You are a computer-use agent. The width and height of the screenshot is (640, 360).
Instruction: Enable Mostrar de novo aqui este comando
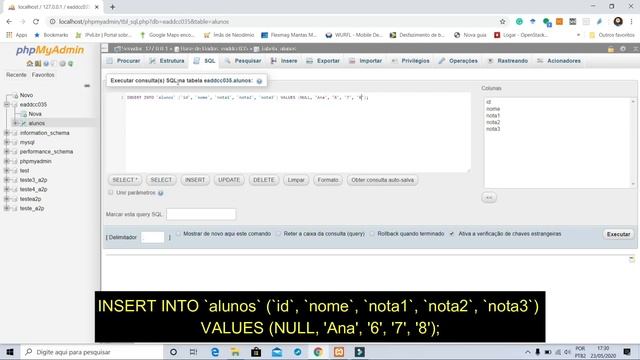click(178, 234)
